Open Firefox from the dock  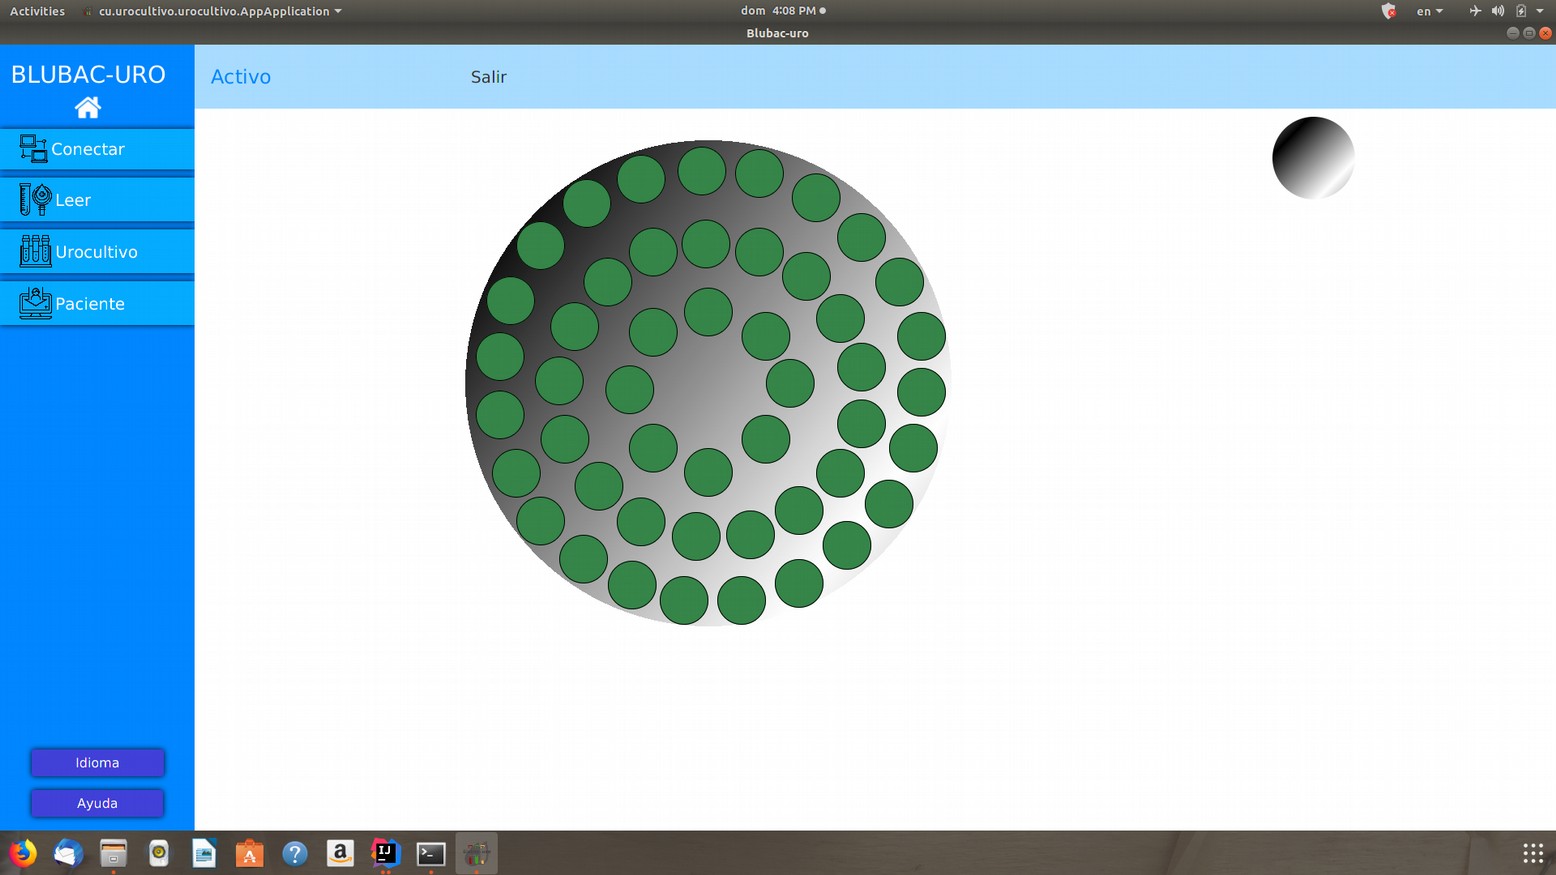pos(22,853)
